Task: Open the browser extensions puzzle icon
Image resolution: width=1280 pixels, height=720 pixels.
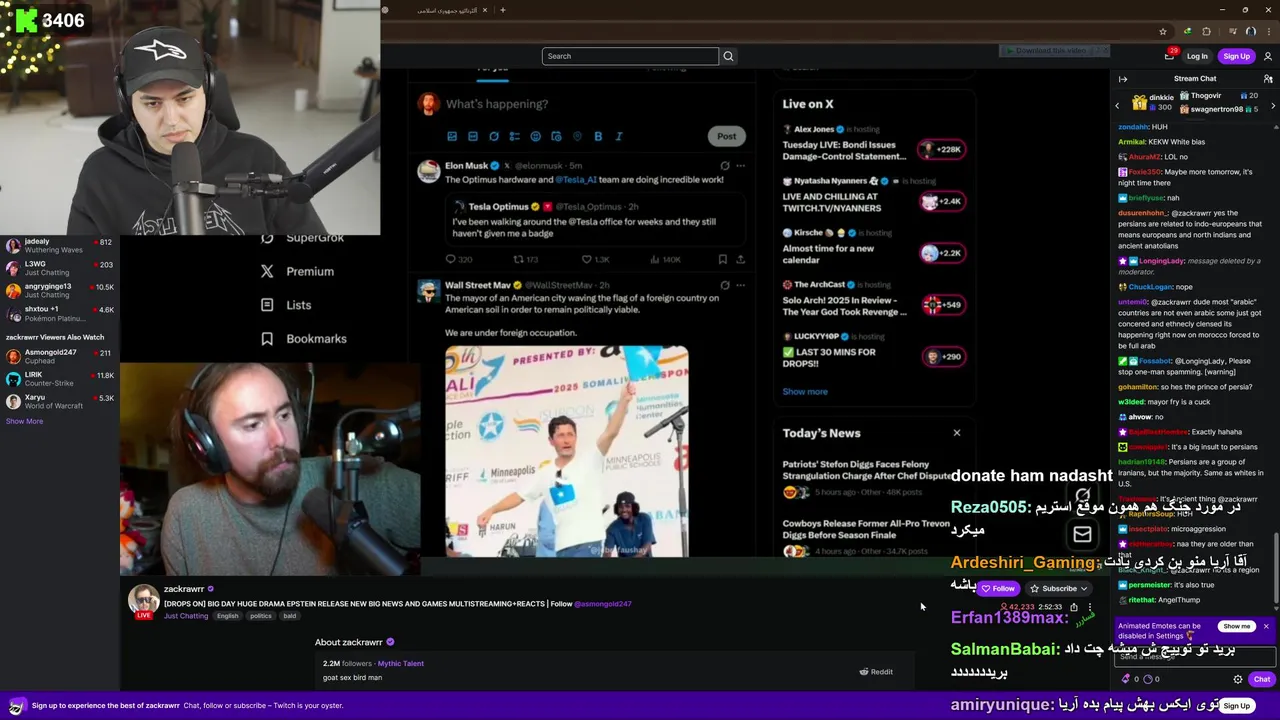Action: 1206,32
